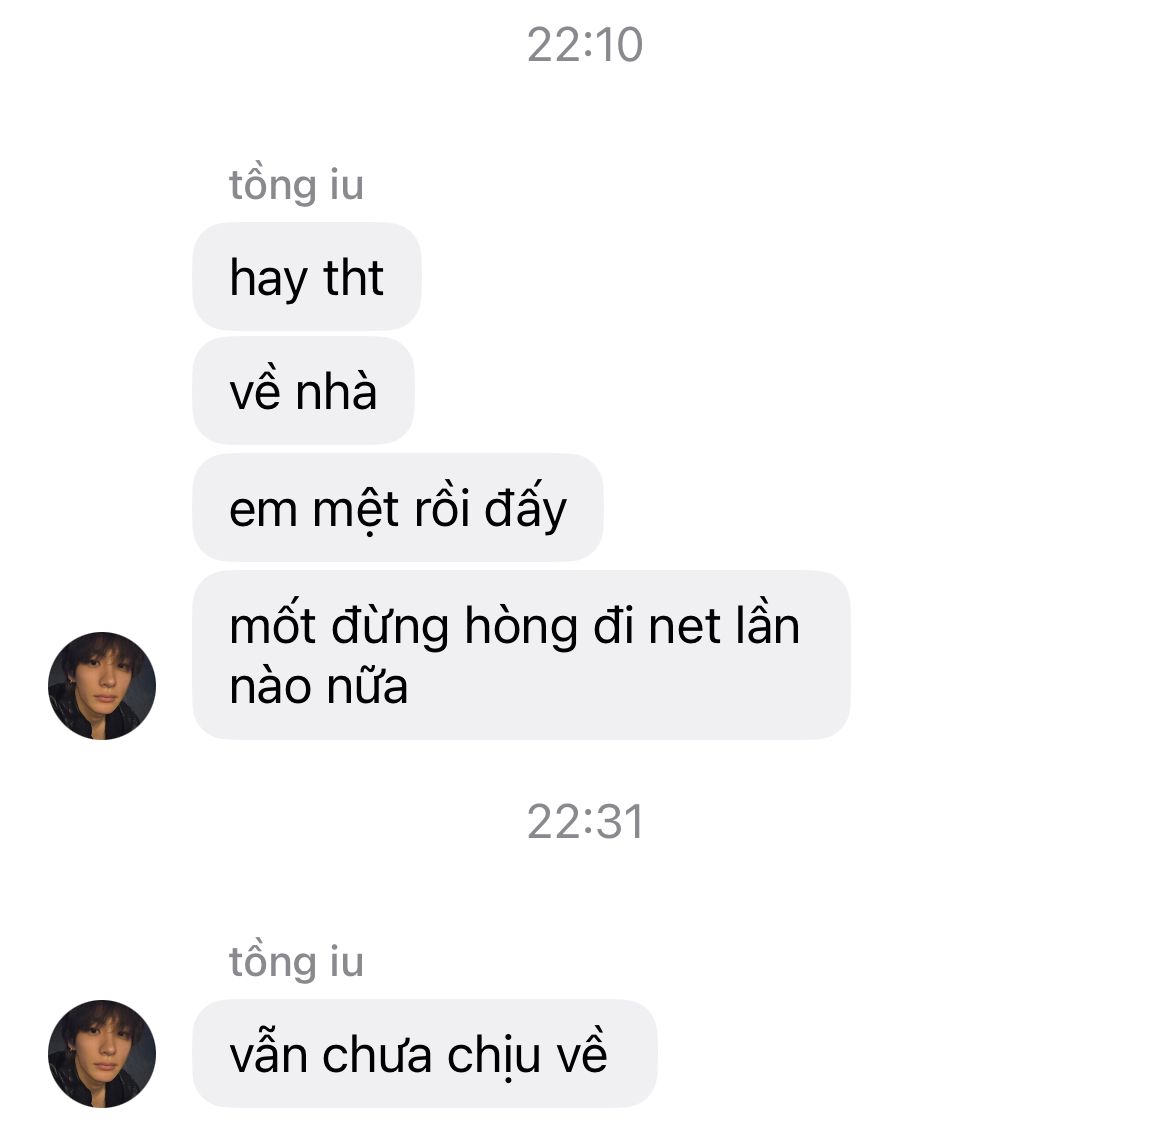
Task: Click the word 'nhà' in the second bubble
Action: pyautogui.click(x=336, y=391)
